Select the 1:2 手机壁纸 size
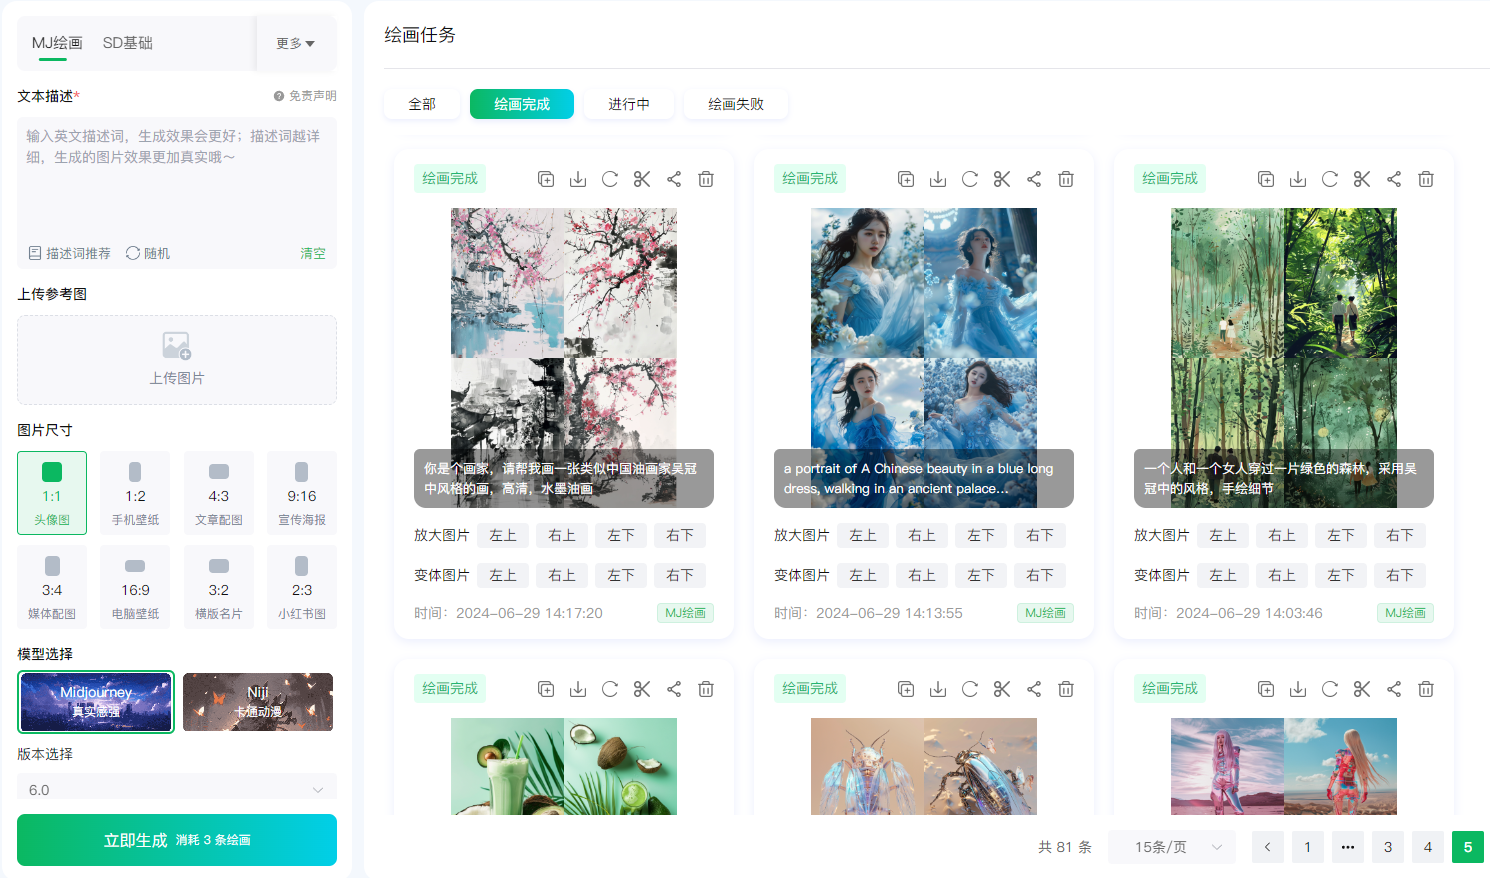The height and width of the screenshot is (878, 1490). [135, 493]
